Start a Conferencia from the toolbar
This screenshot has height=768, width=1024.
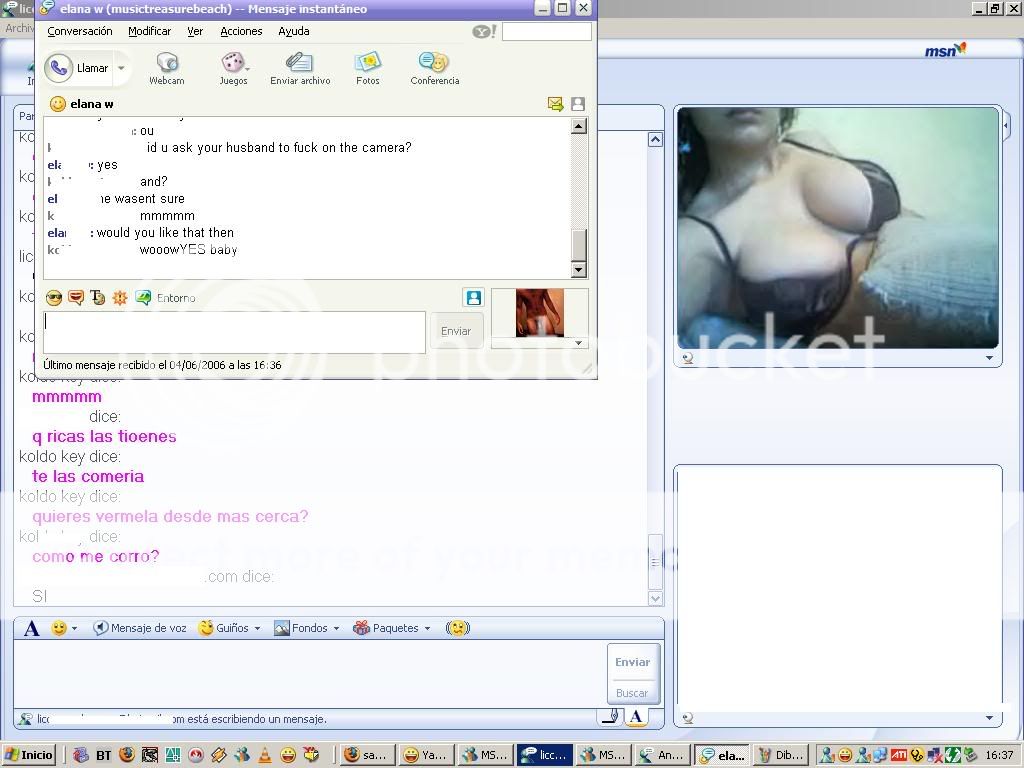pos(434,63)
